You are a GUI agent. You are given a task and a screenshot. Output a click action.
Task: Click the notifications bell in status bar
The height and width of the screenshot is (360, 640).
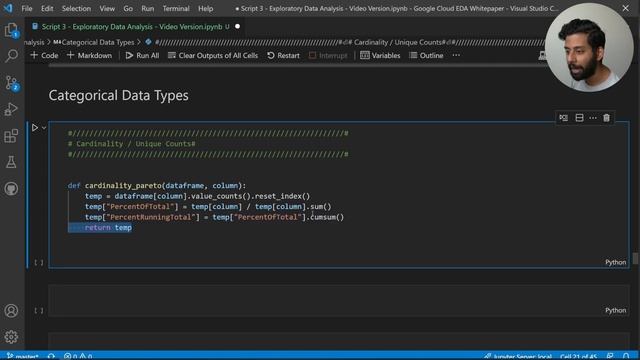[626, 356]
